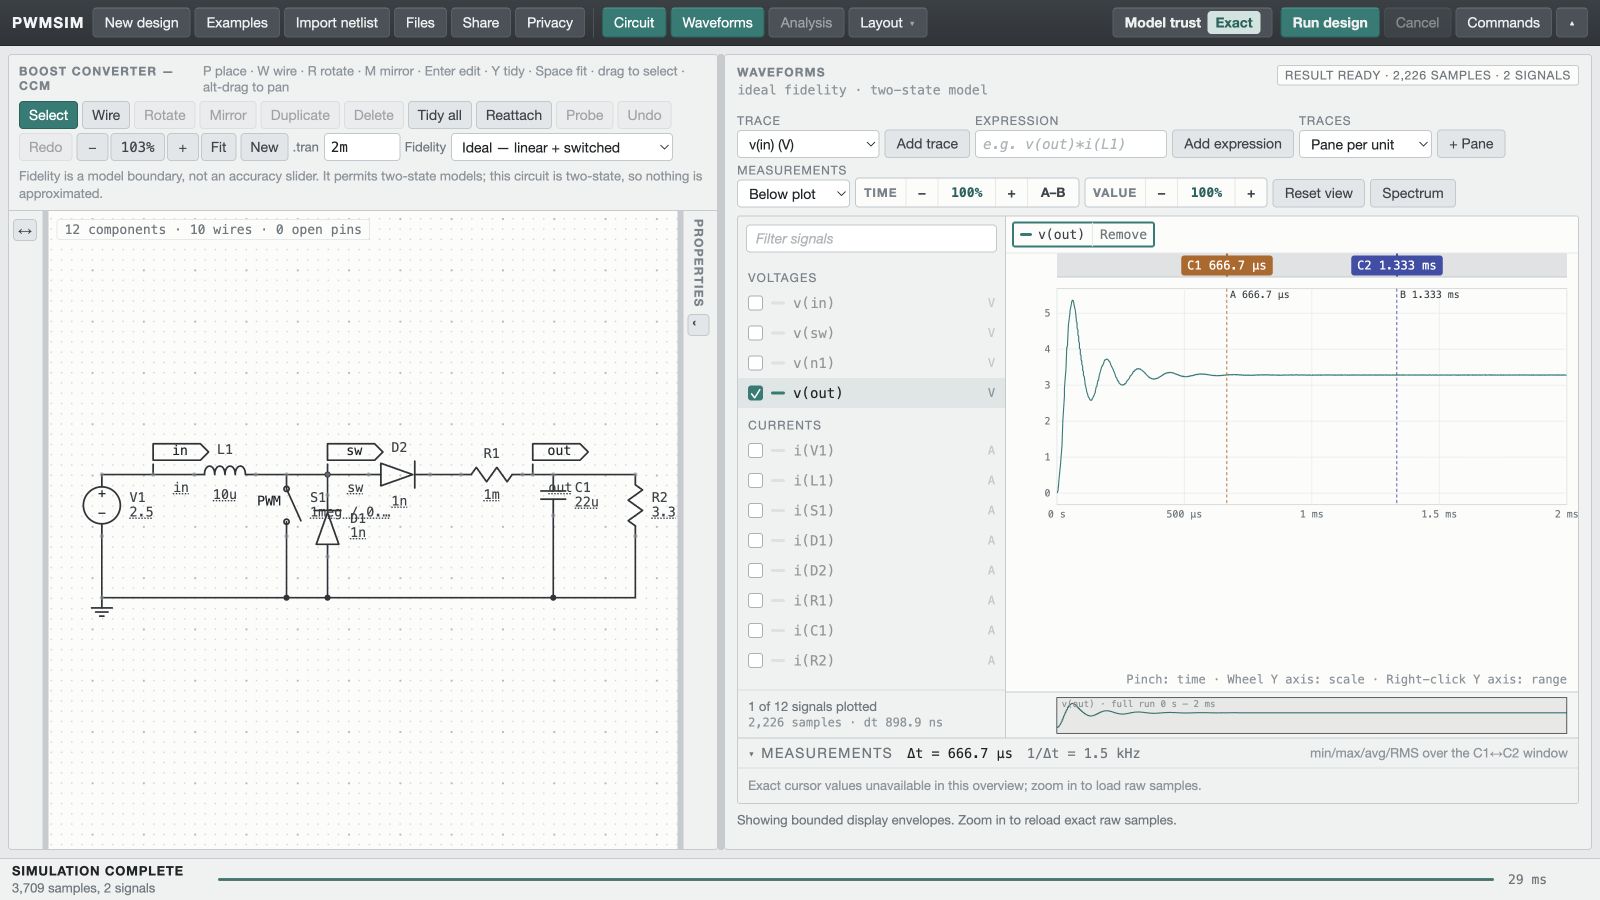
Task: Click the C2 1.333 ms cursor marker
Action: click(x=1397, y=265)
